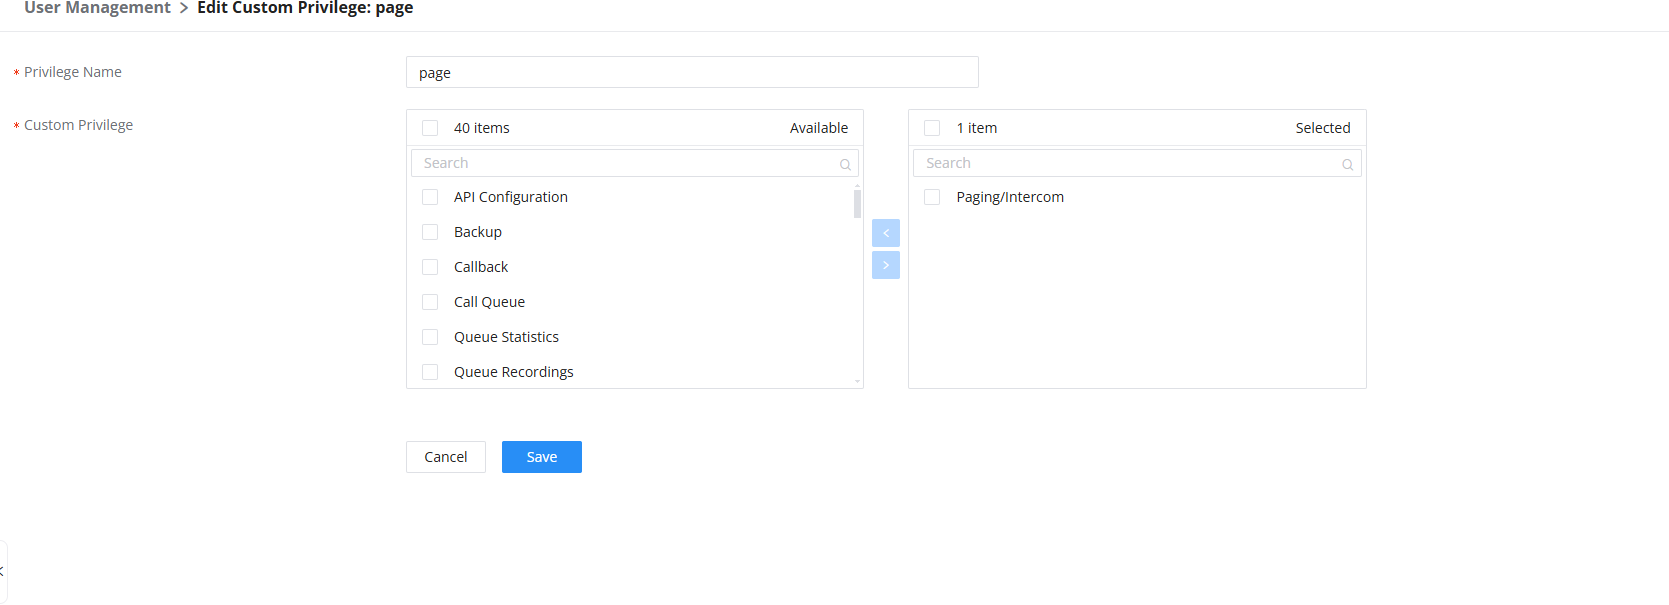
Task: Click the move-left arrow transfer button
Action: point(885,233)
